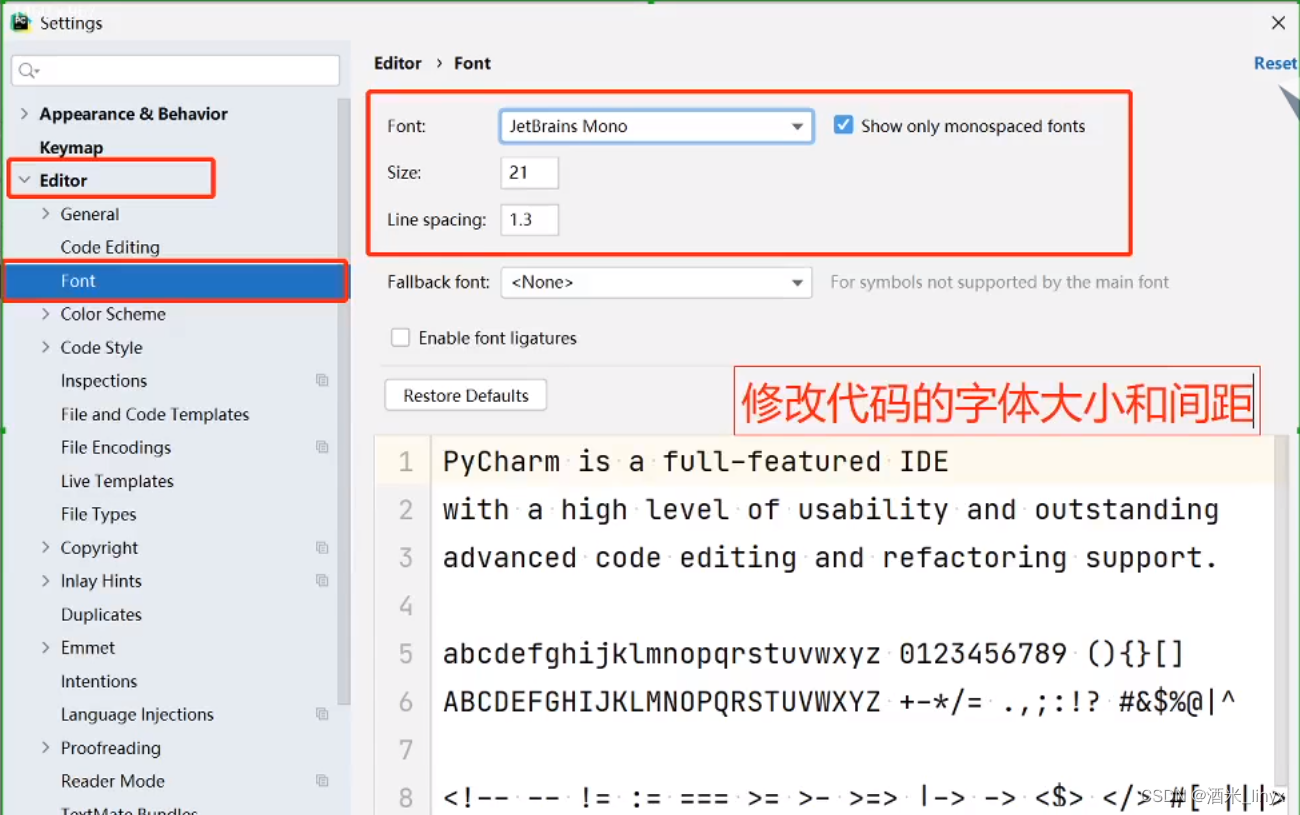Image resolution: width=1300 pixels, height=815 pixels.
Task: Expand the Color Scheme node
Action: pos(46,314)
